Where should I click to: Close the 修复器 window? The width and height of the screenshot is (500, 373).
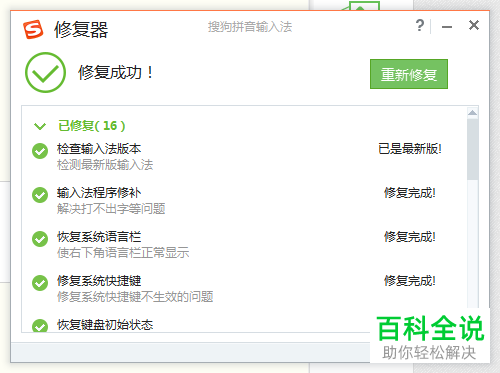(x=474, y=25)
